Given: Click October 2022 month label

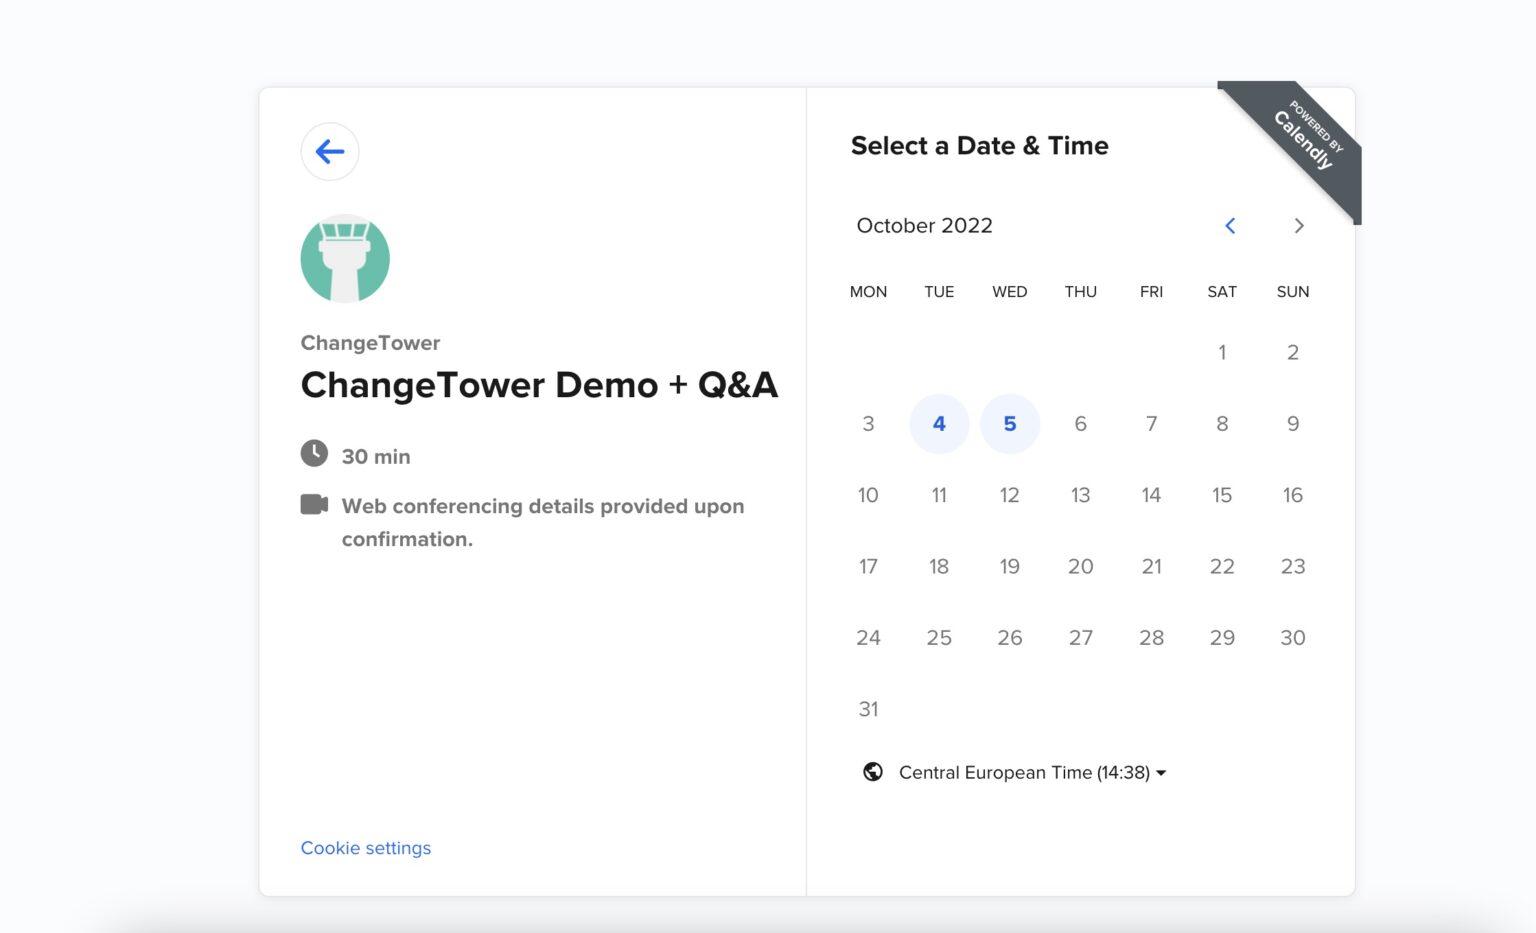Looking at the screenshot, I should coord(923,225).
